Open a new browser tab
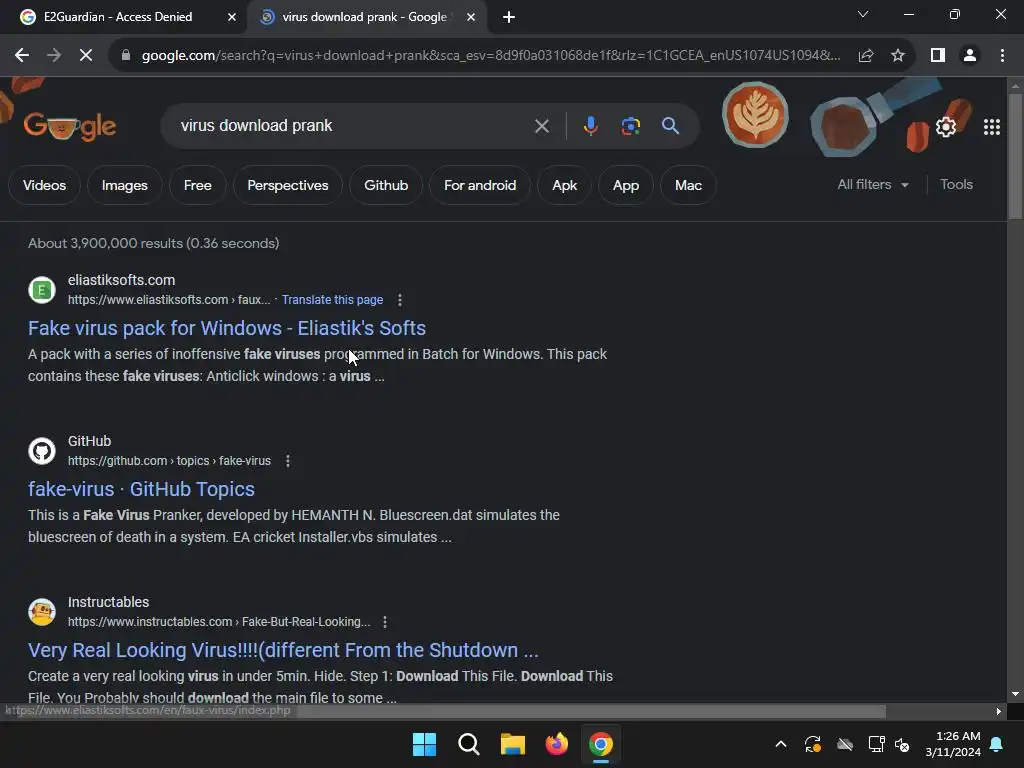The image size is (1024, 768). pyautogui.click(x=509, y=17)
